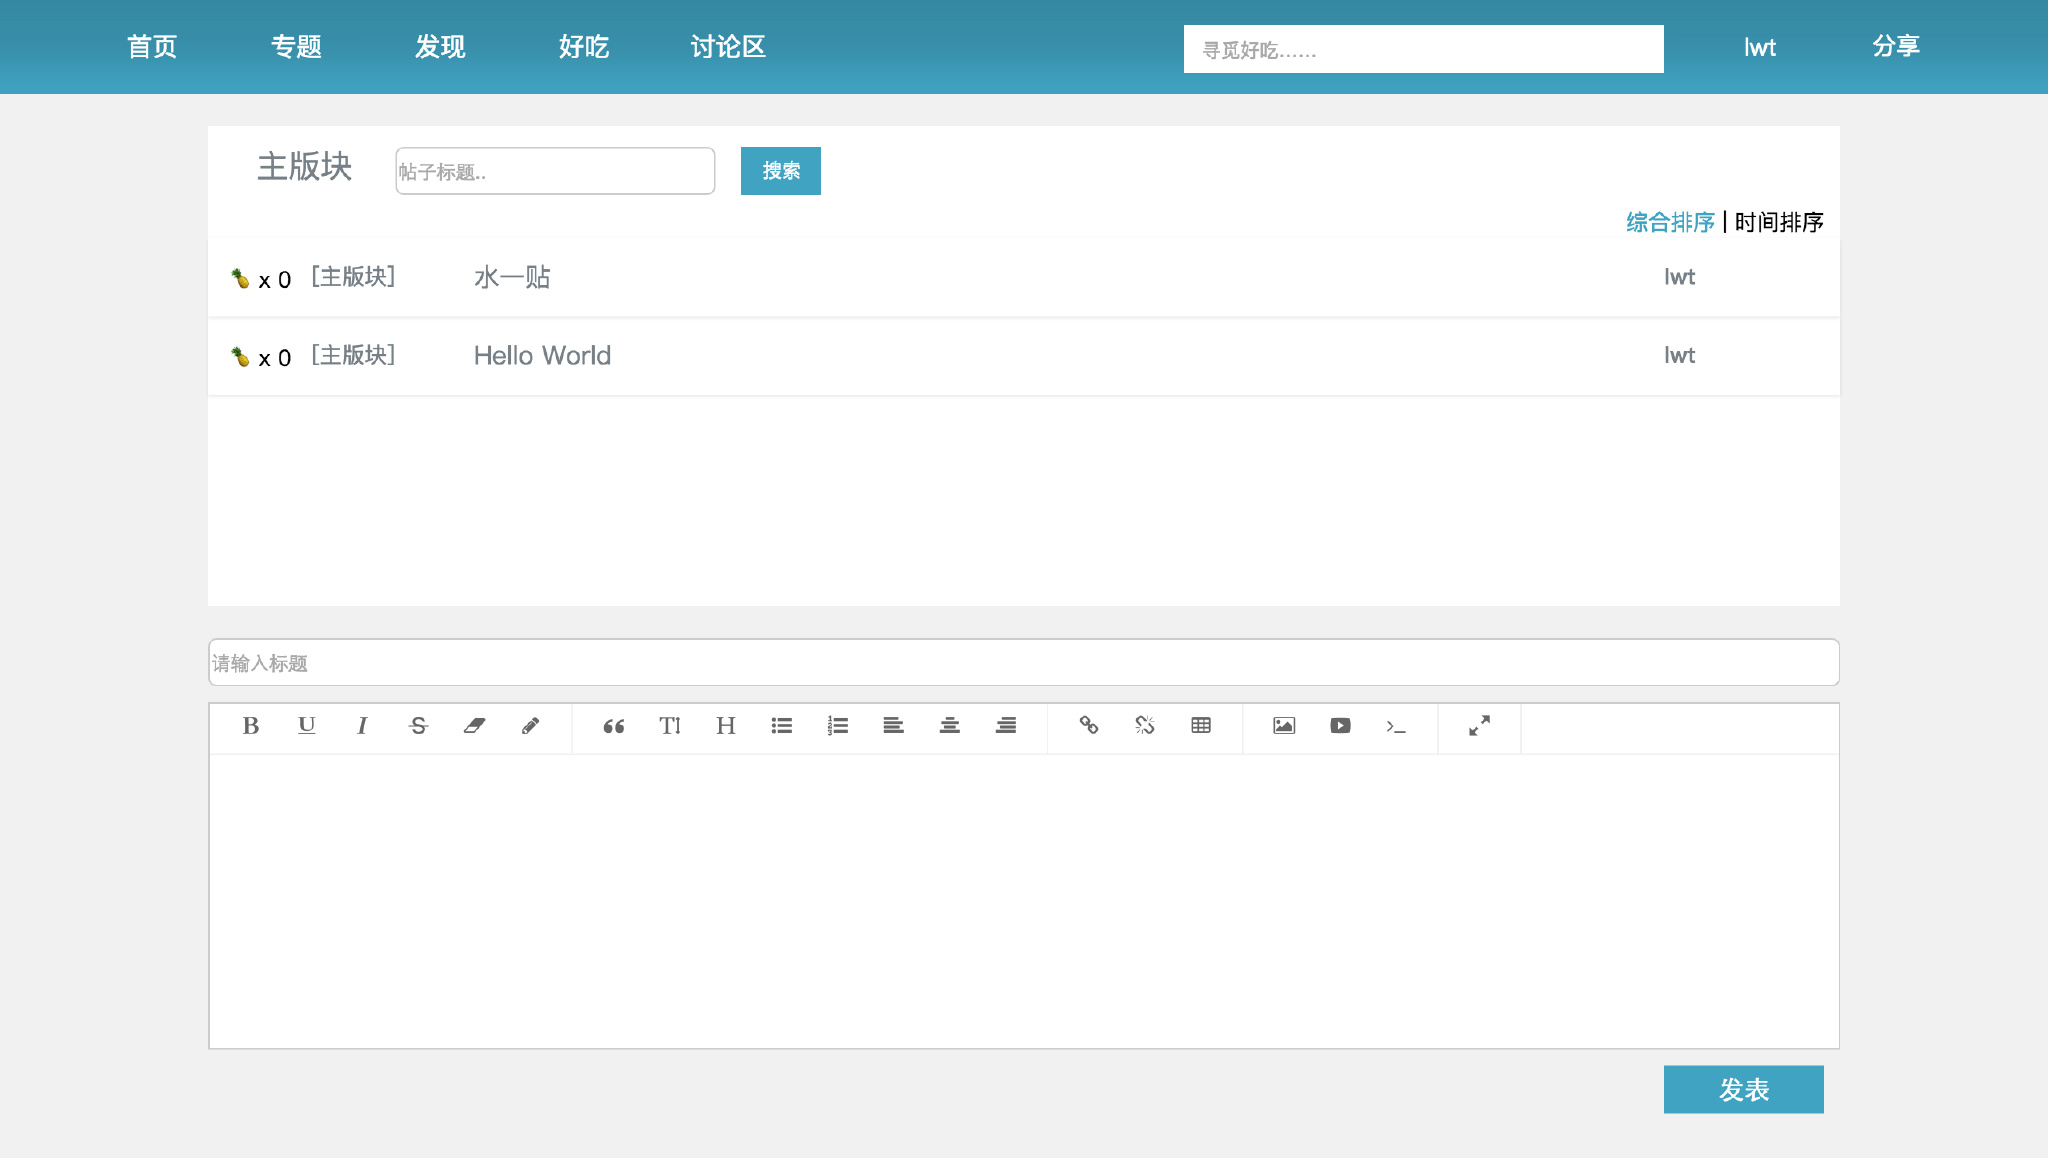Apply strikethrough to text
Viewport: 2048px width, 1158px height.
pyautogui.click(x=419, y=726)
